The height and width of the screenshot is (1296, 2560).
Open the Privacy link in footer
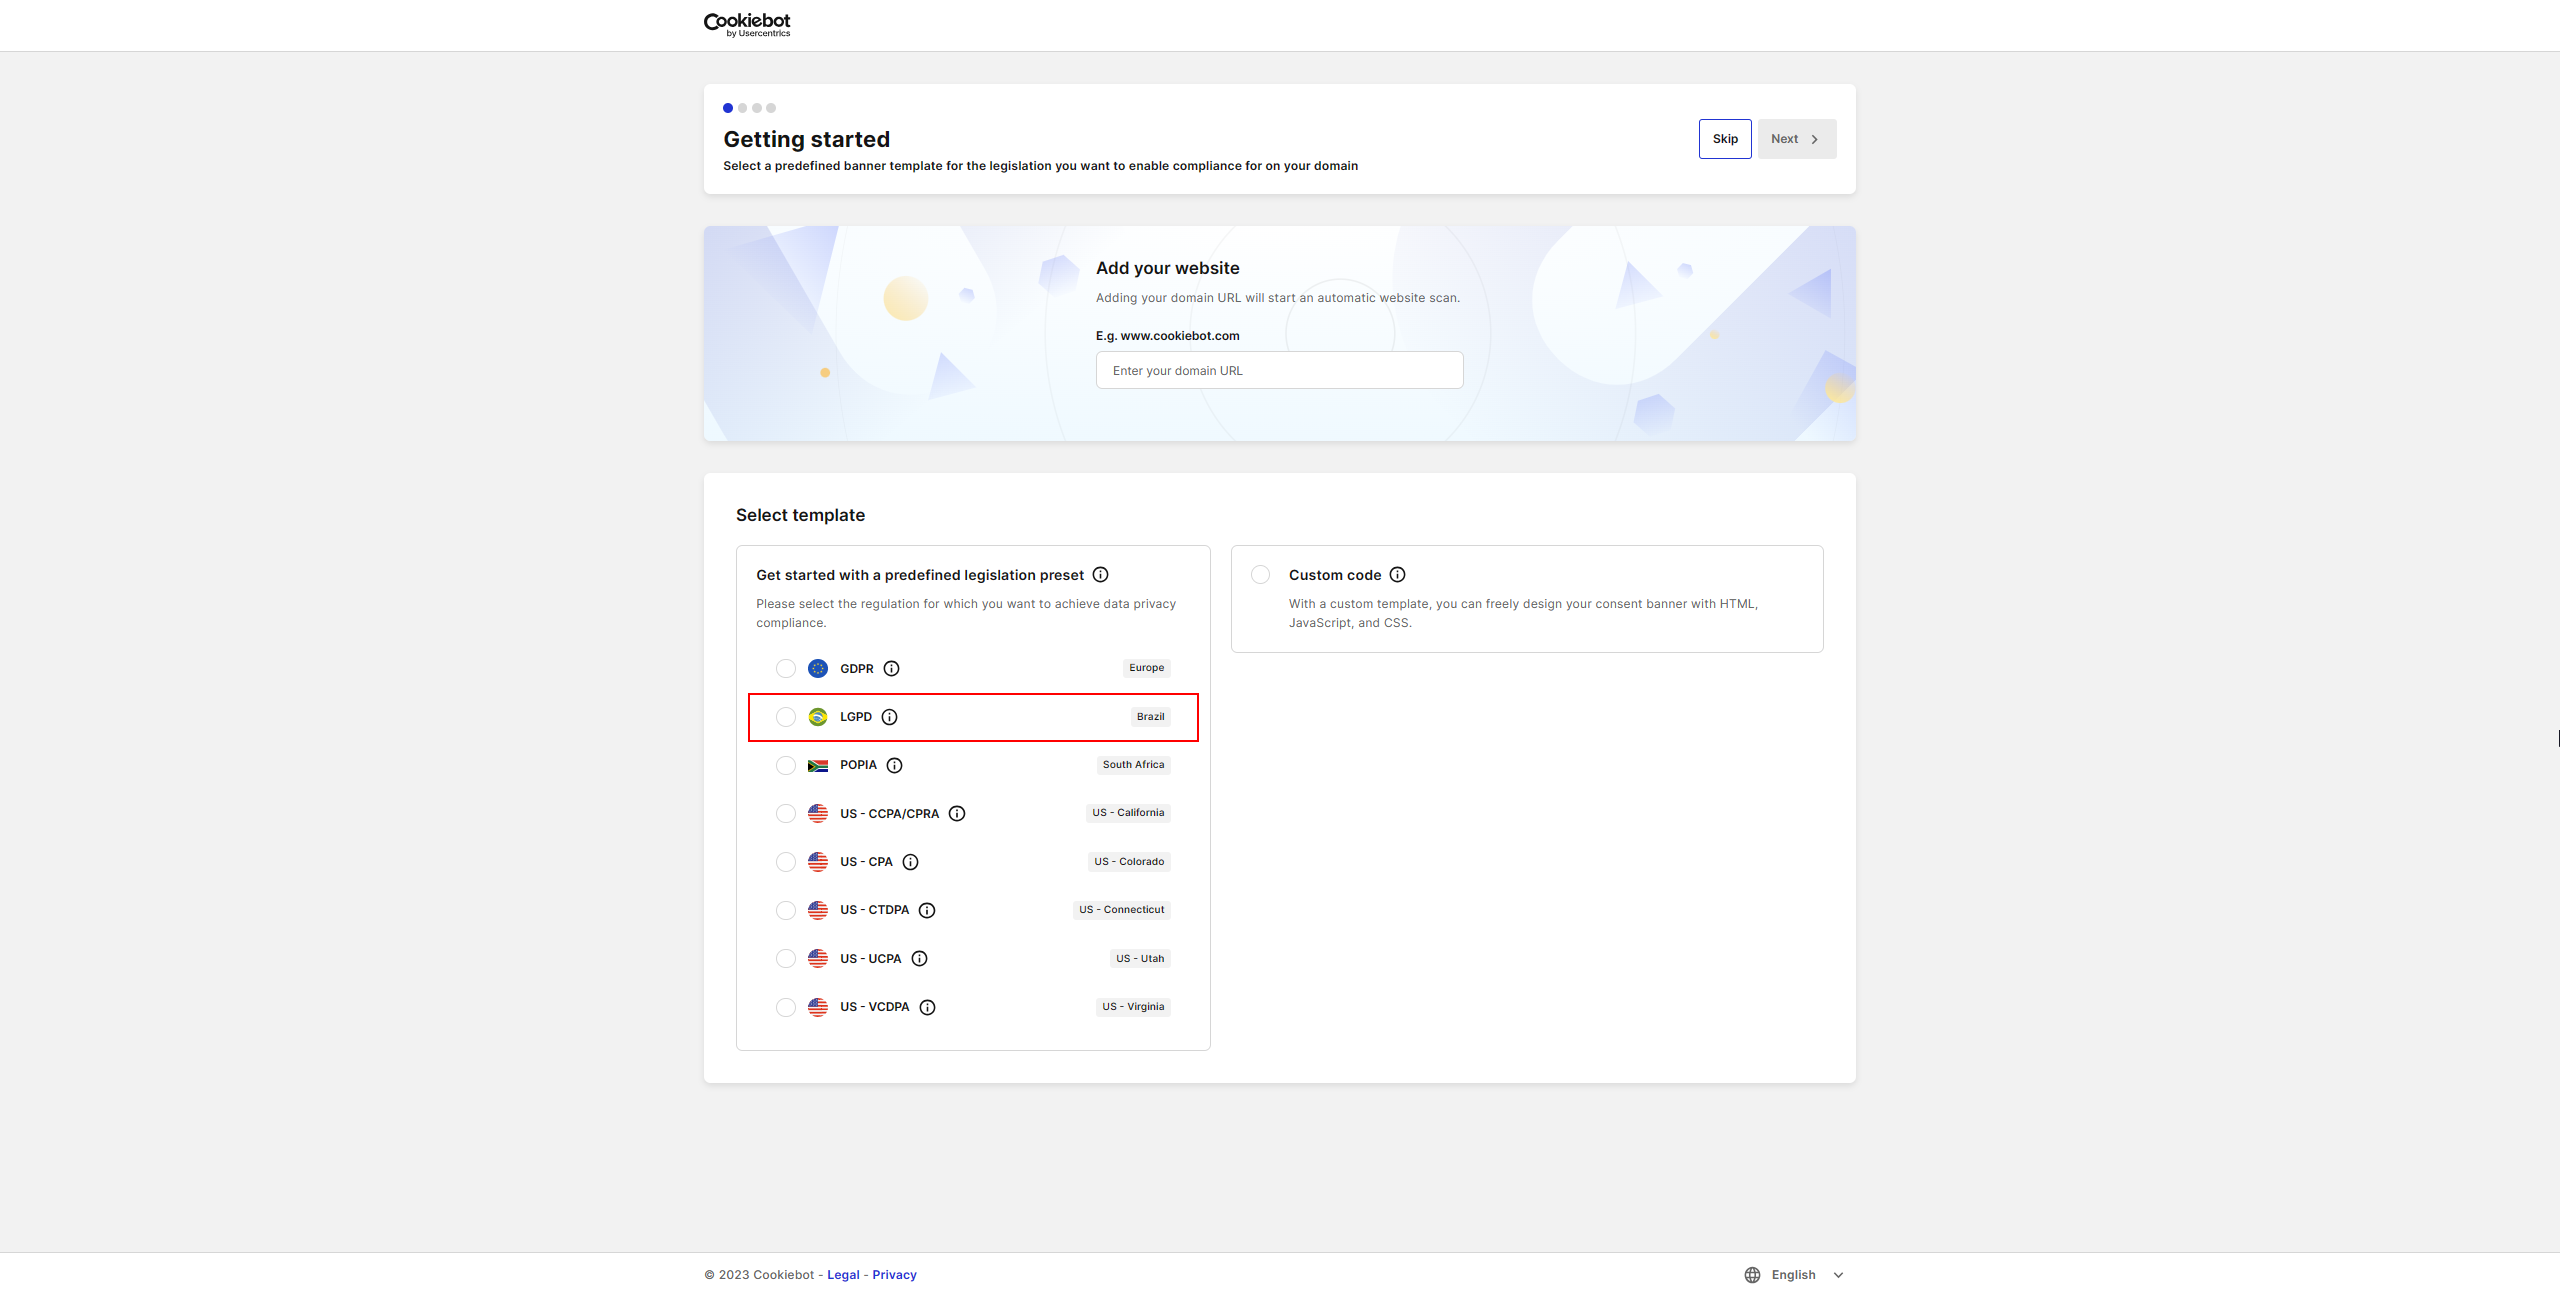coord(894,1275)
